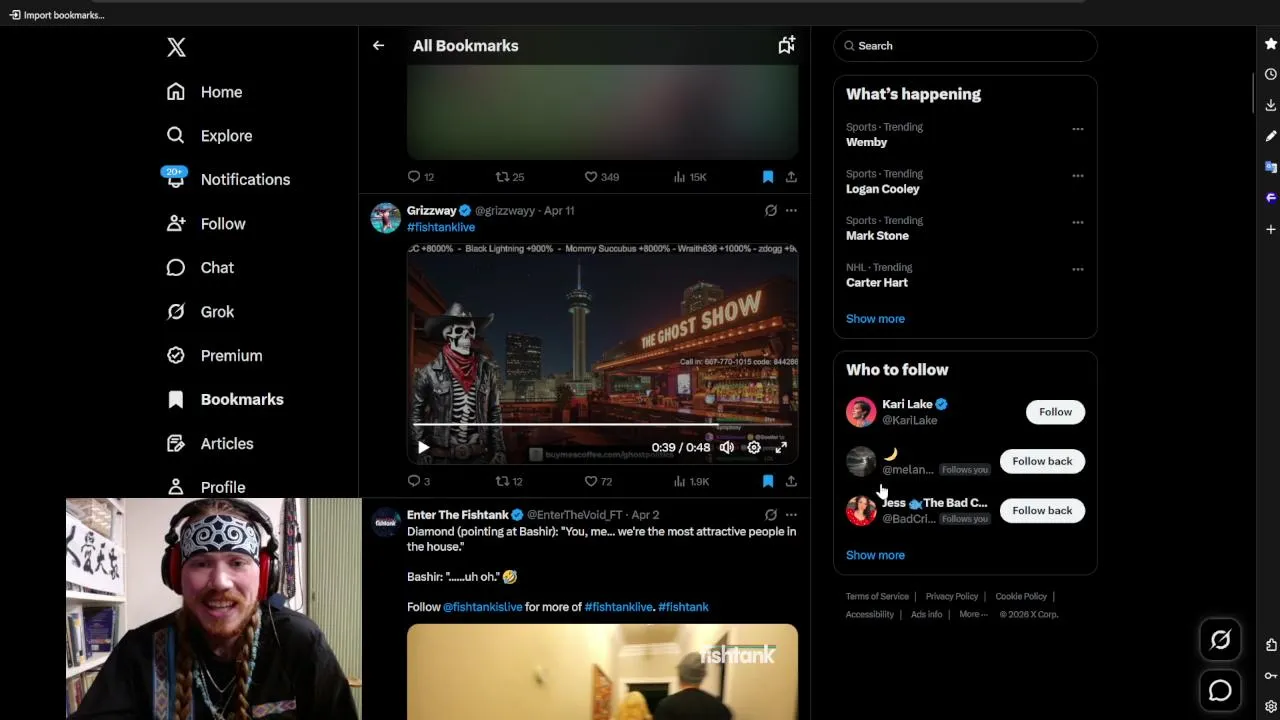Open Privacy Policy link
The height and width of the screenshot is (720, 1280).
tap(952, 597)
